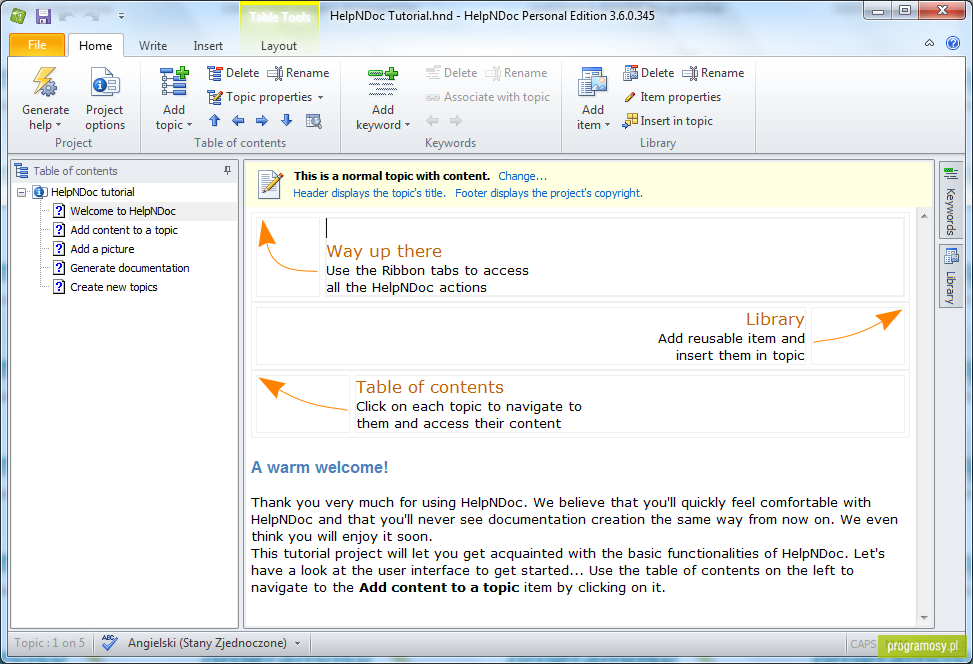Open Item properties in Library group

(x=672, y=97)
